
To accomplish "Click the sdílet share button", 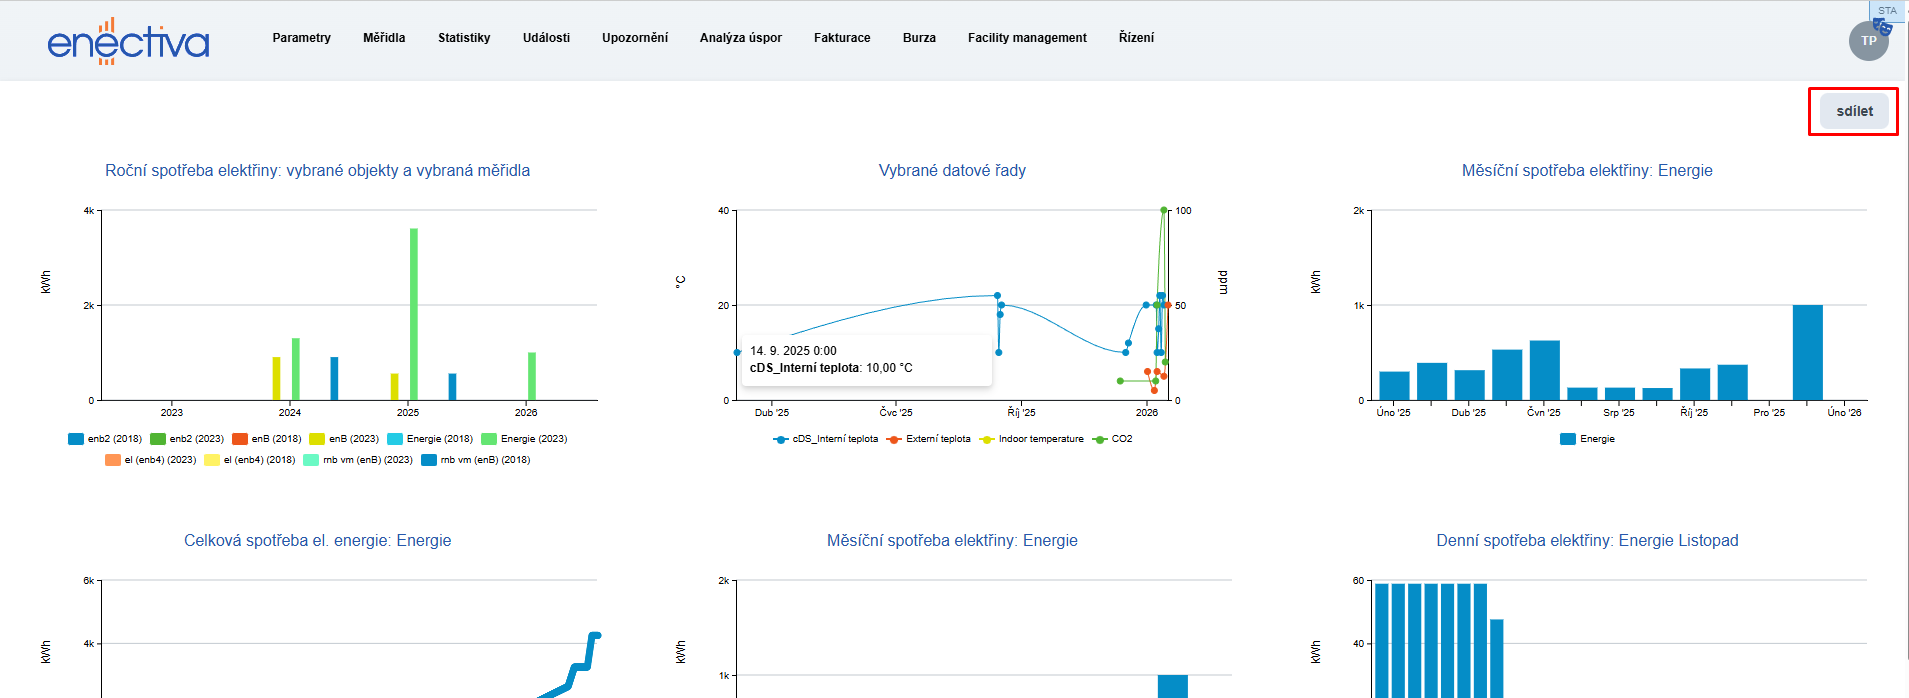I will click(x=1853, y=111).
